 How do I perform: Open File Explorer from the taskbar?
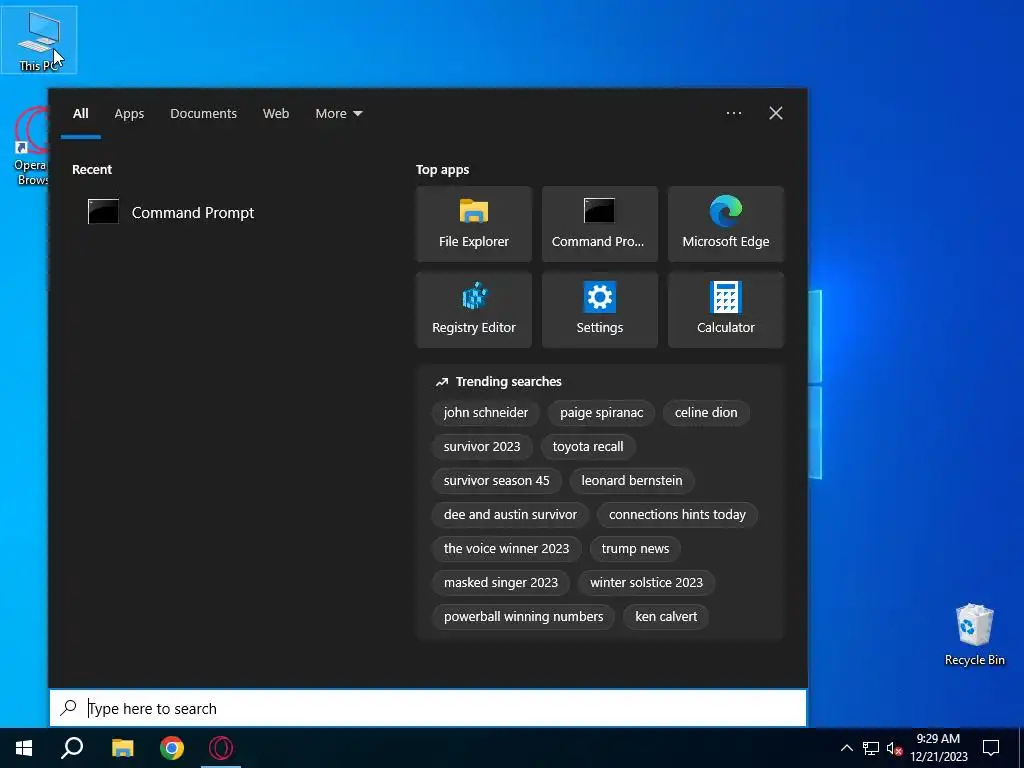click(122, 748)
